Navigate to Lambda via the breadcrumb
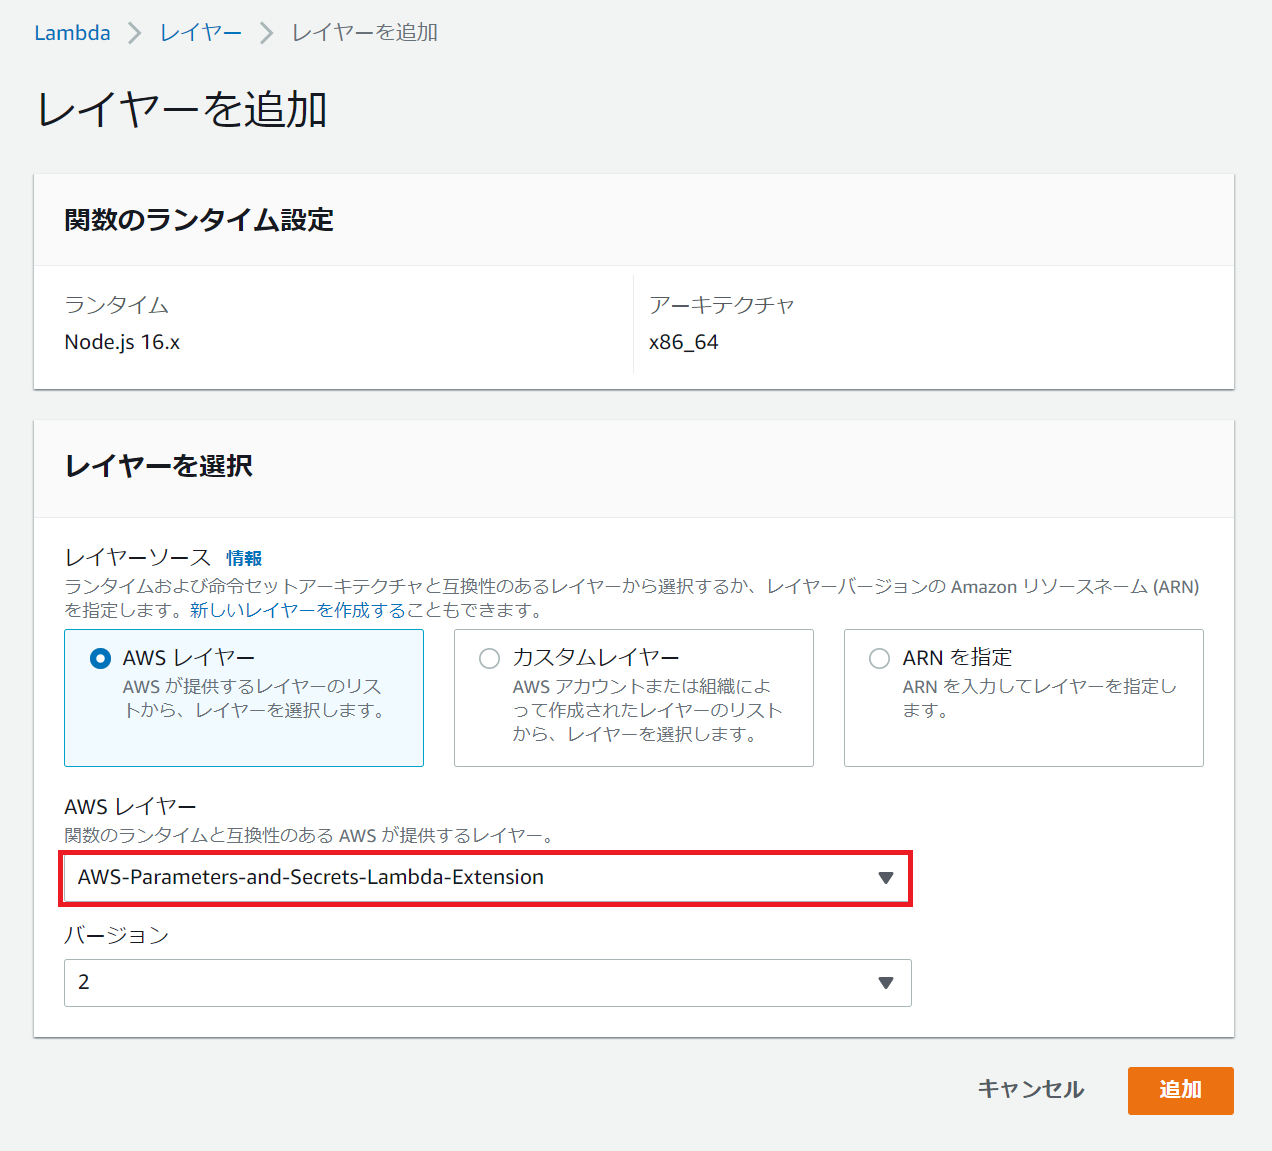Viewport: 1272px width, 1151px height. click(x=72, y=32)
